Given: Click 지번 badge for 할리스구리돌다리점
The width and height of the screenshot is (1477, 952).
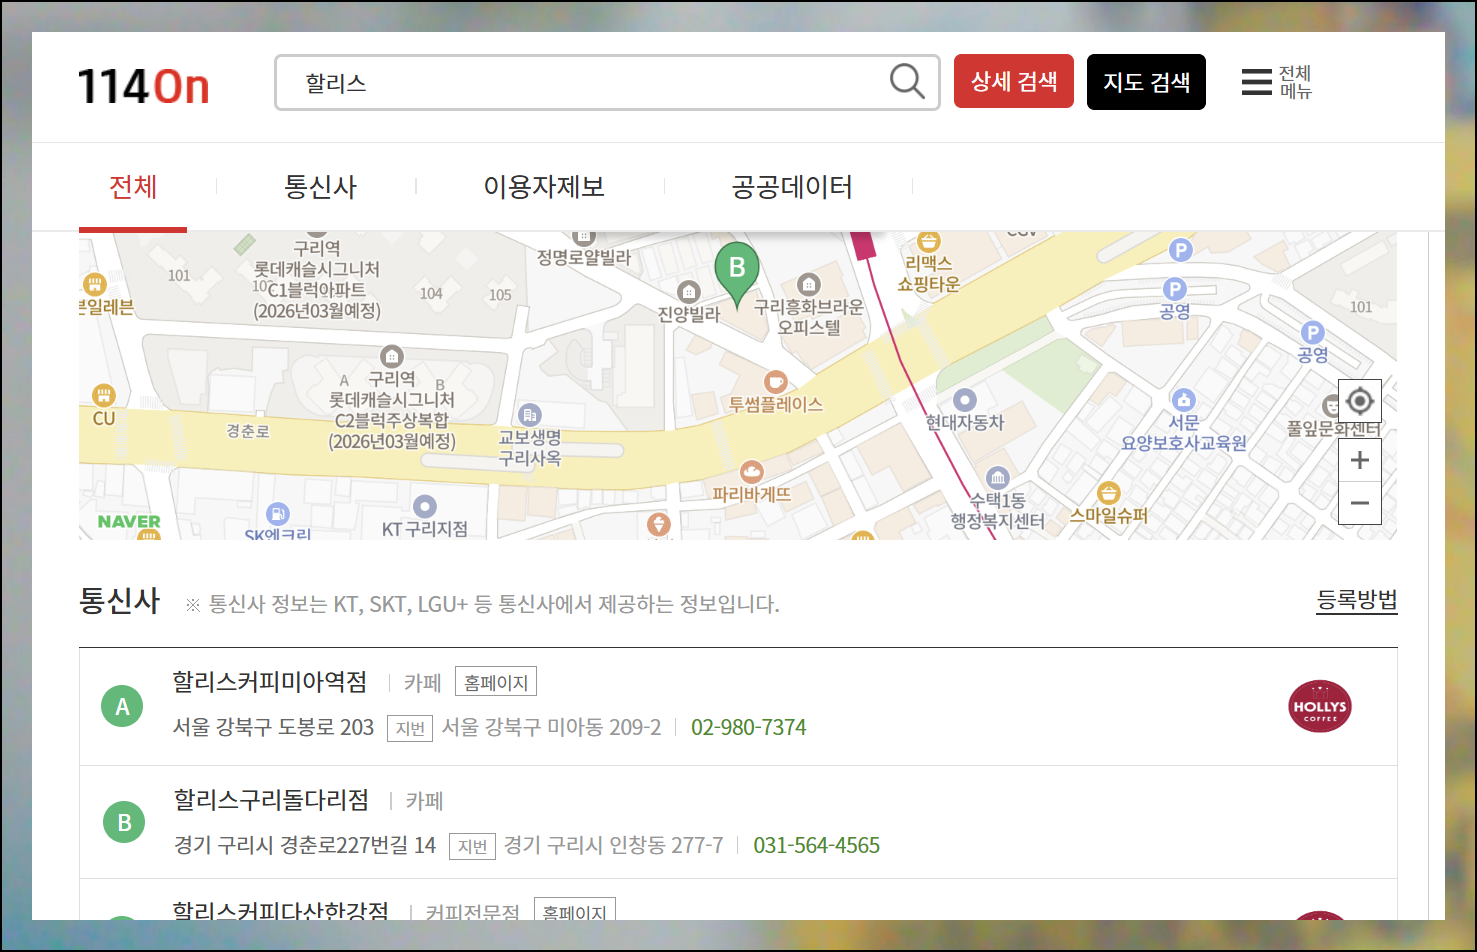Looking at the screenshot, I should tap(472, 846).
